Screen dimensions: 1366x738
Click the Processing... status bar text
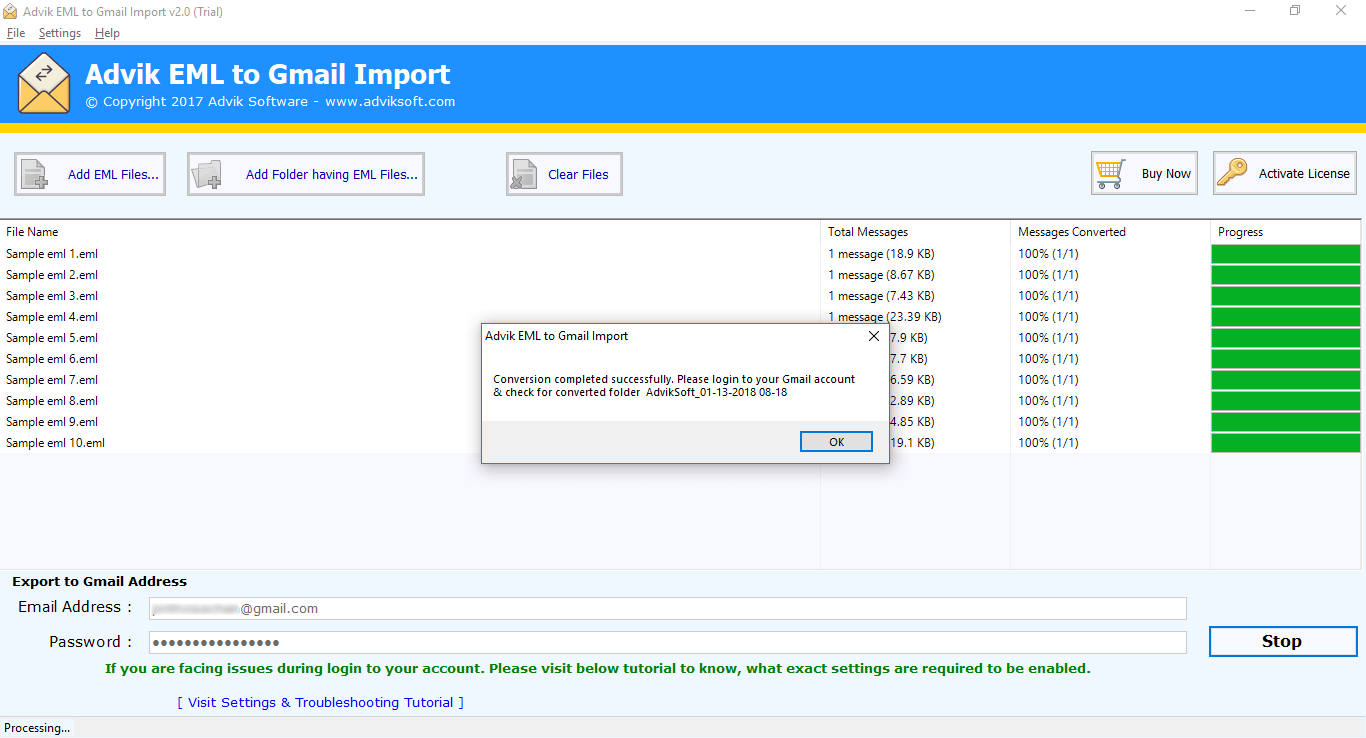38,728
